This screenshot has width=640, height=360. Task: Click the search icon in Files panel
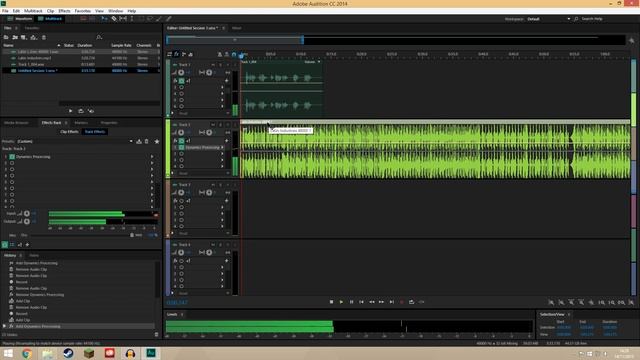point(99,37)
